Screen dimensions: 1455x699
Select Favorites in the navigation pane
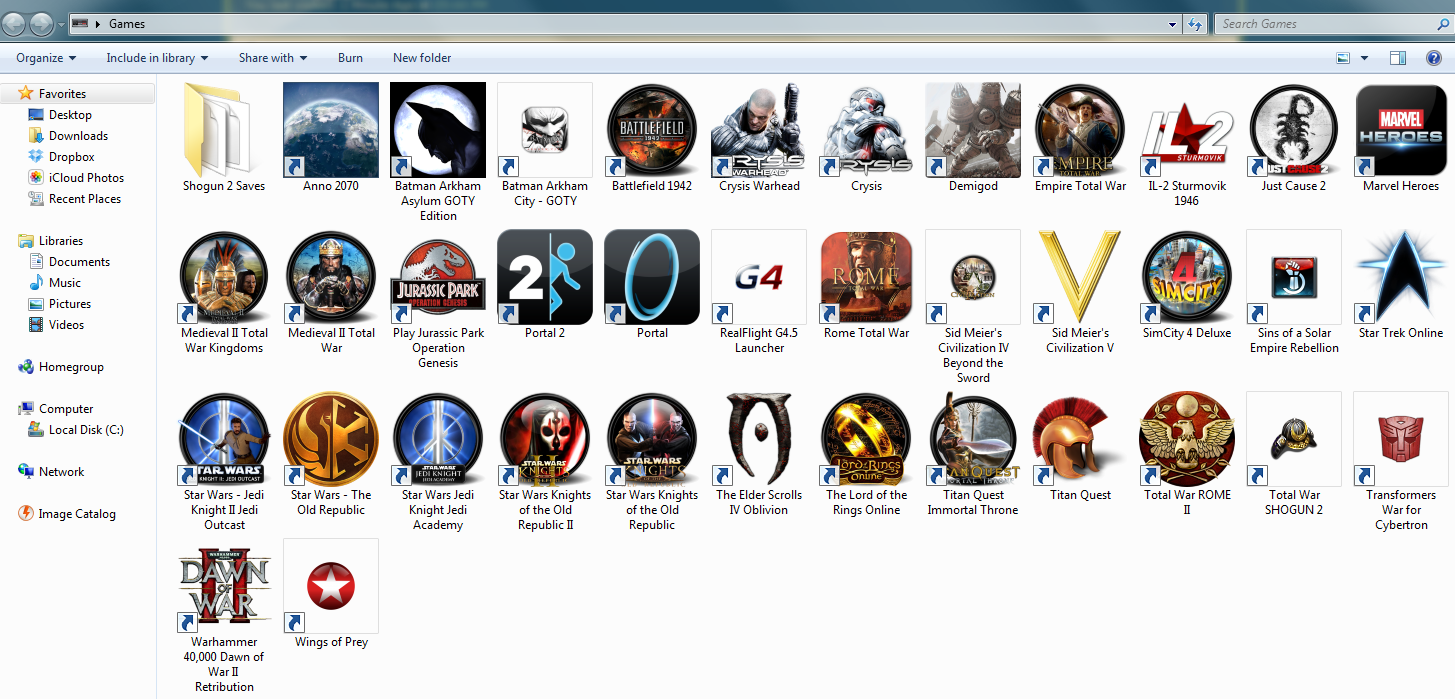coord(62,94)
